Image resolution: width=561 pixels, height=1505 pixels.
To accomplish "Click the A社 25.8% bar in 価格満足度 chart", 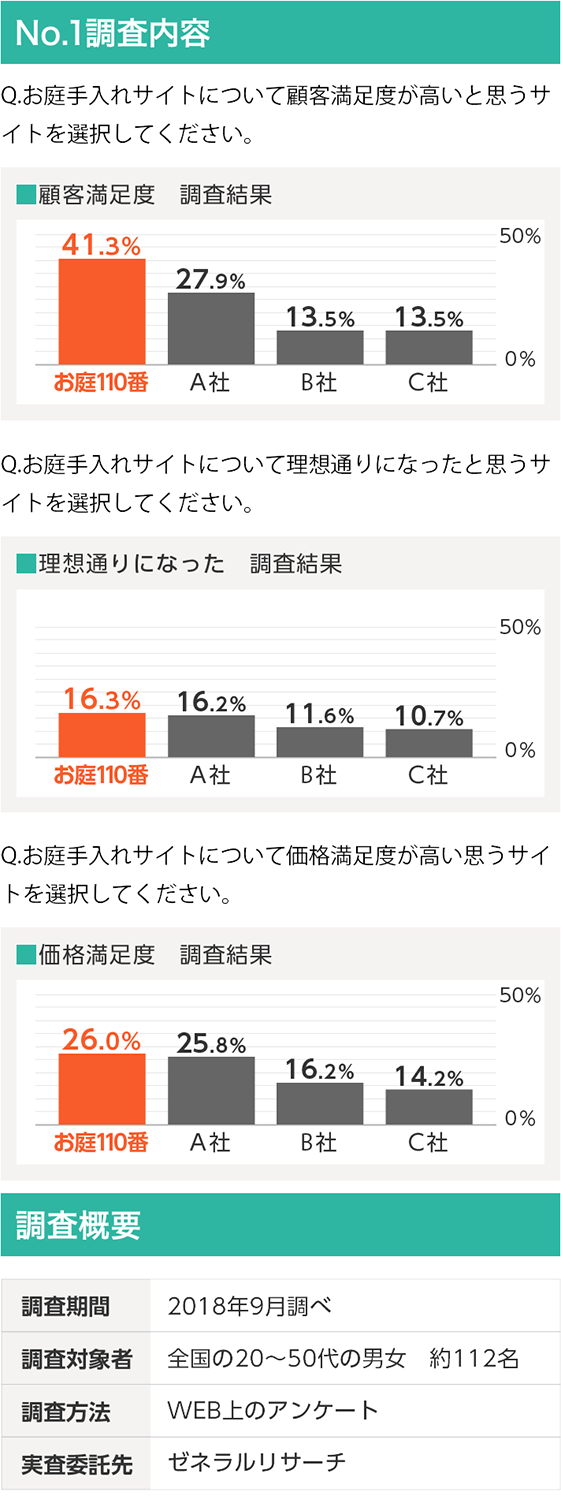I will pos(211,1091).
